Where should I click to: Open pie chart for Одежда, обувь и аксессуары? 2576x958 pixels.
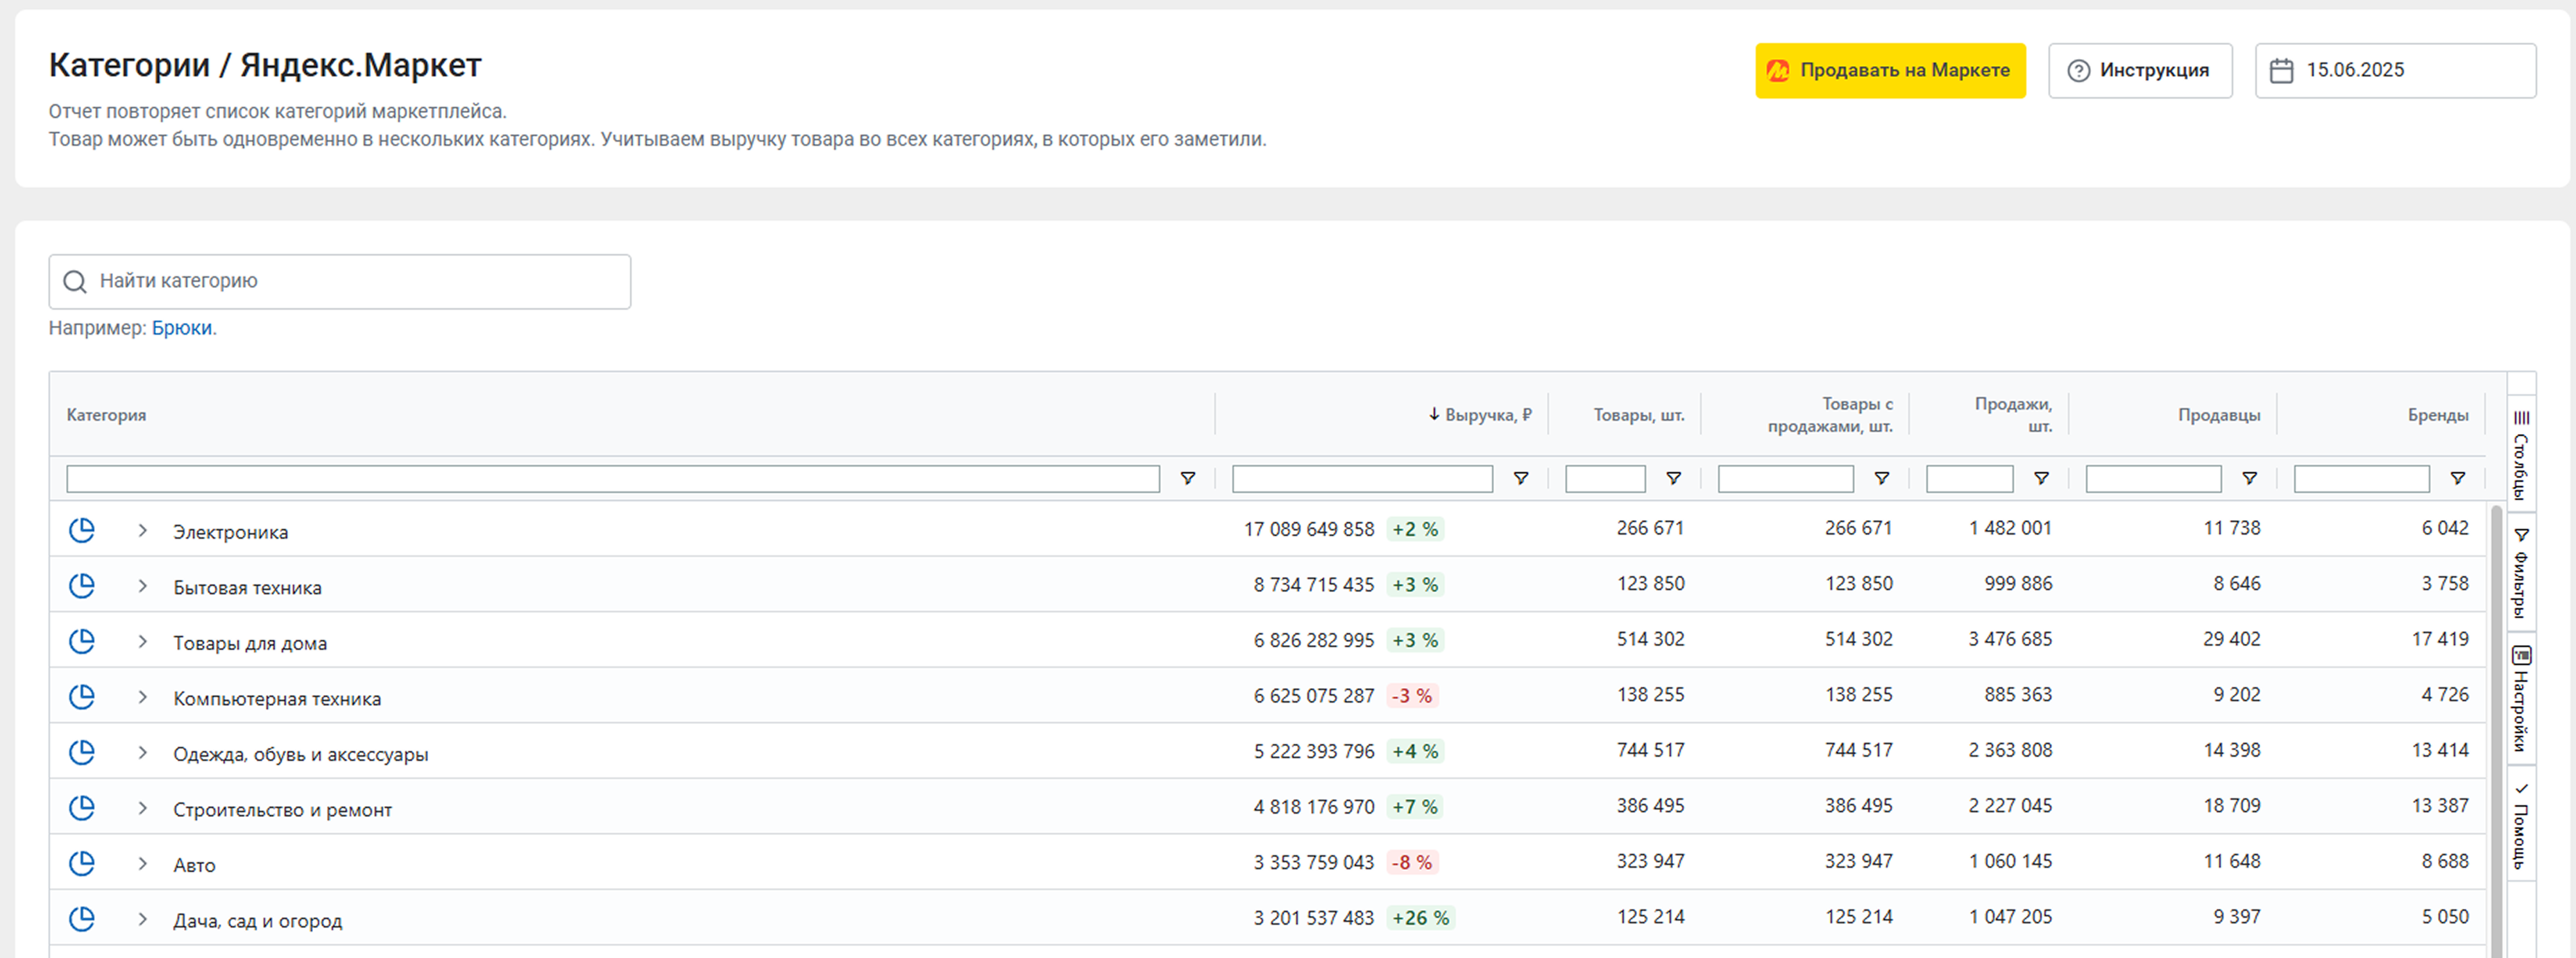[x=82, y=752]
